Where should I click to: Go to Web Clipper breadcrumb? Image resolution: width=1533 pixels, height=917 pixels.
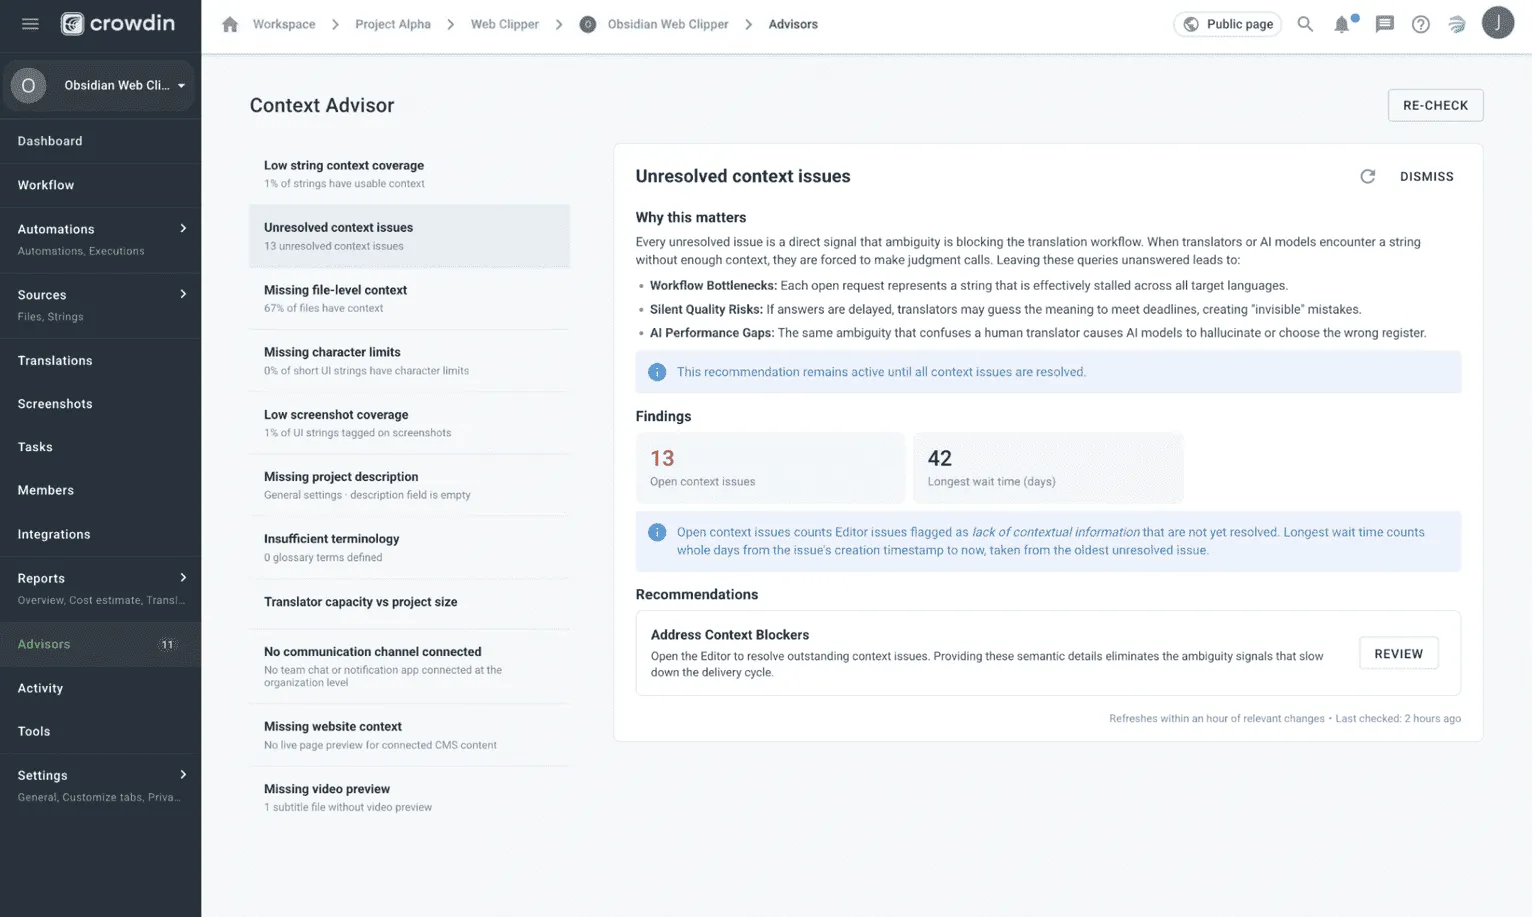point(505,24)
